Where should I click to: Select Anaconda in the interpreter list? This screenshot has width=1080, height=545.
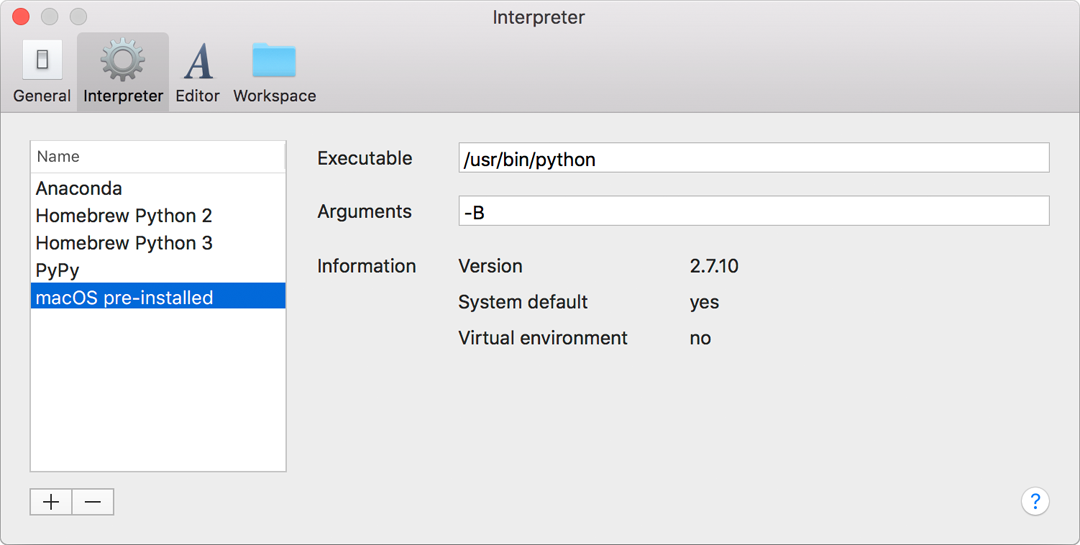(158, 188)
